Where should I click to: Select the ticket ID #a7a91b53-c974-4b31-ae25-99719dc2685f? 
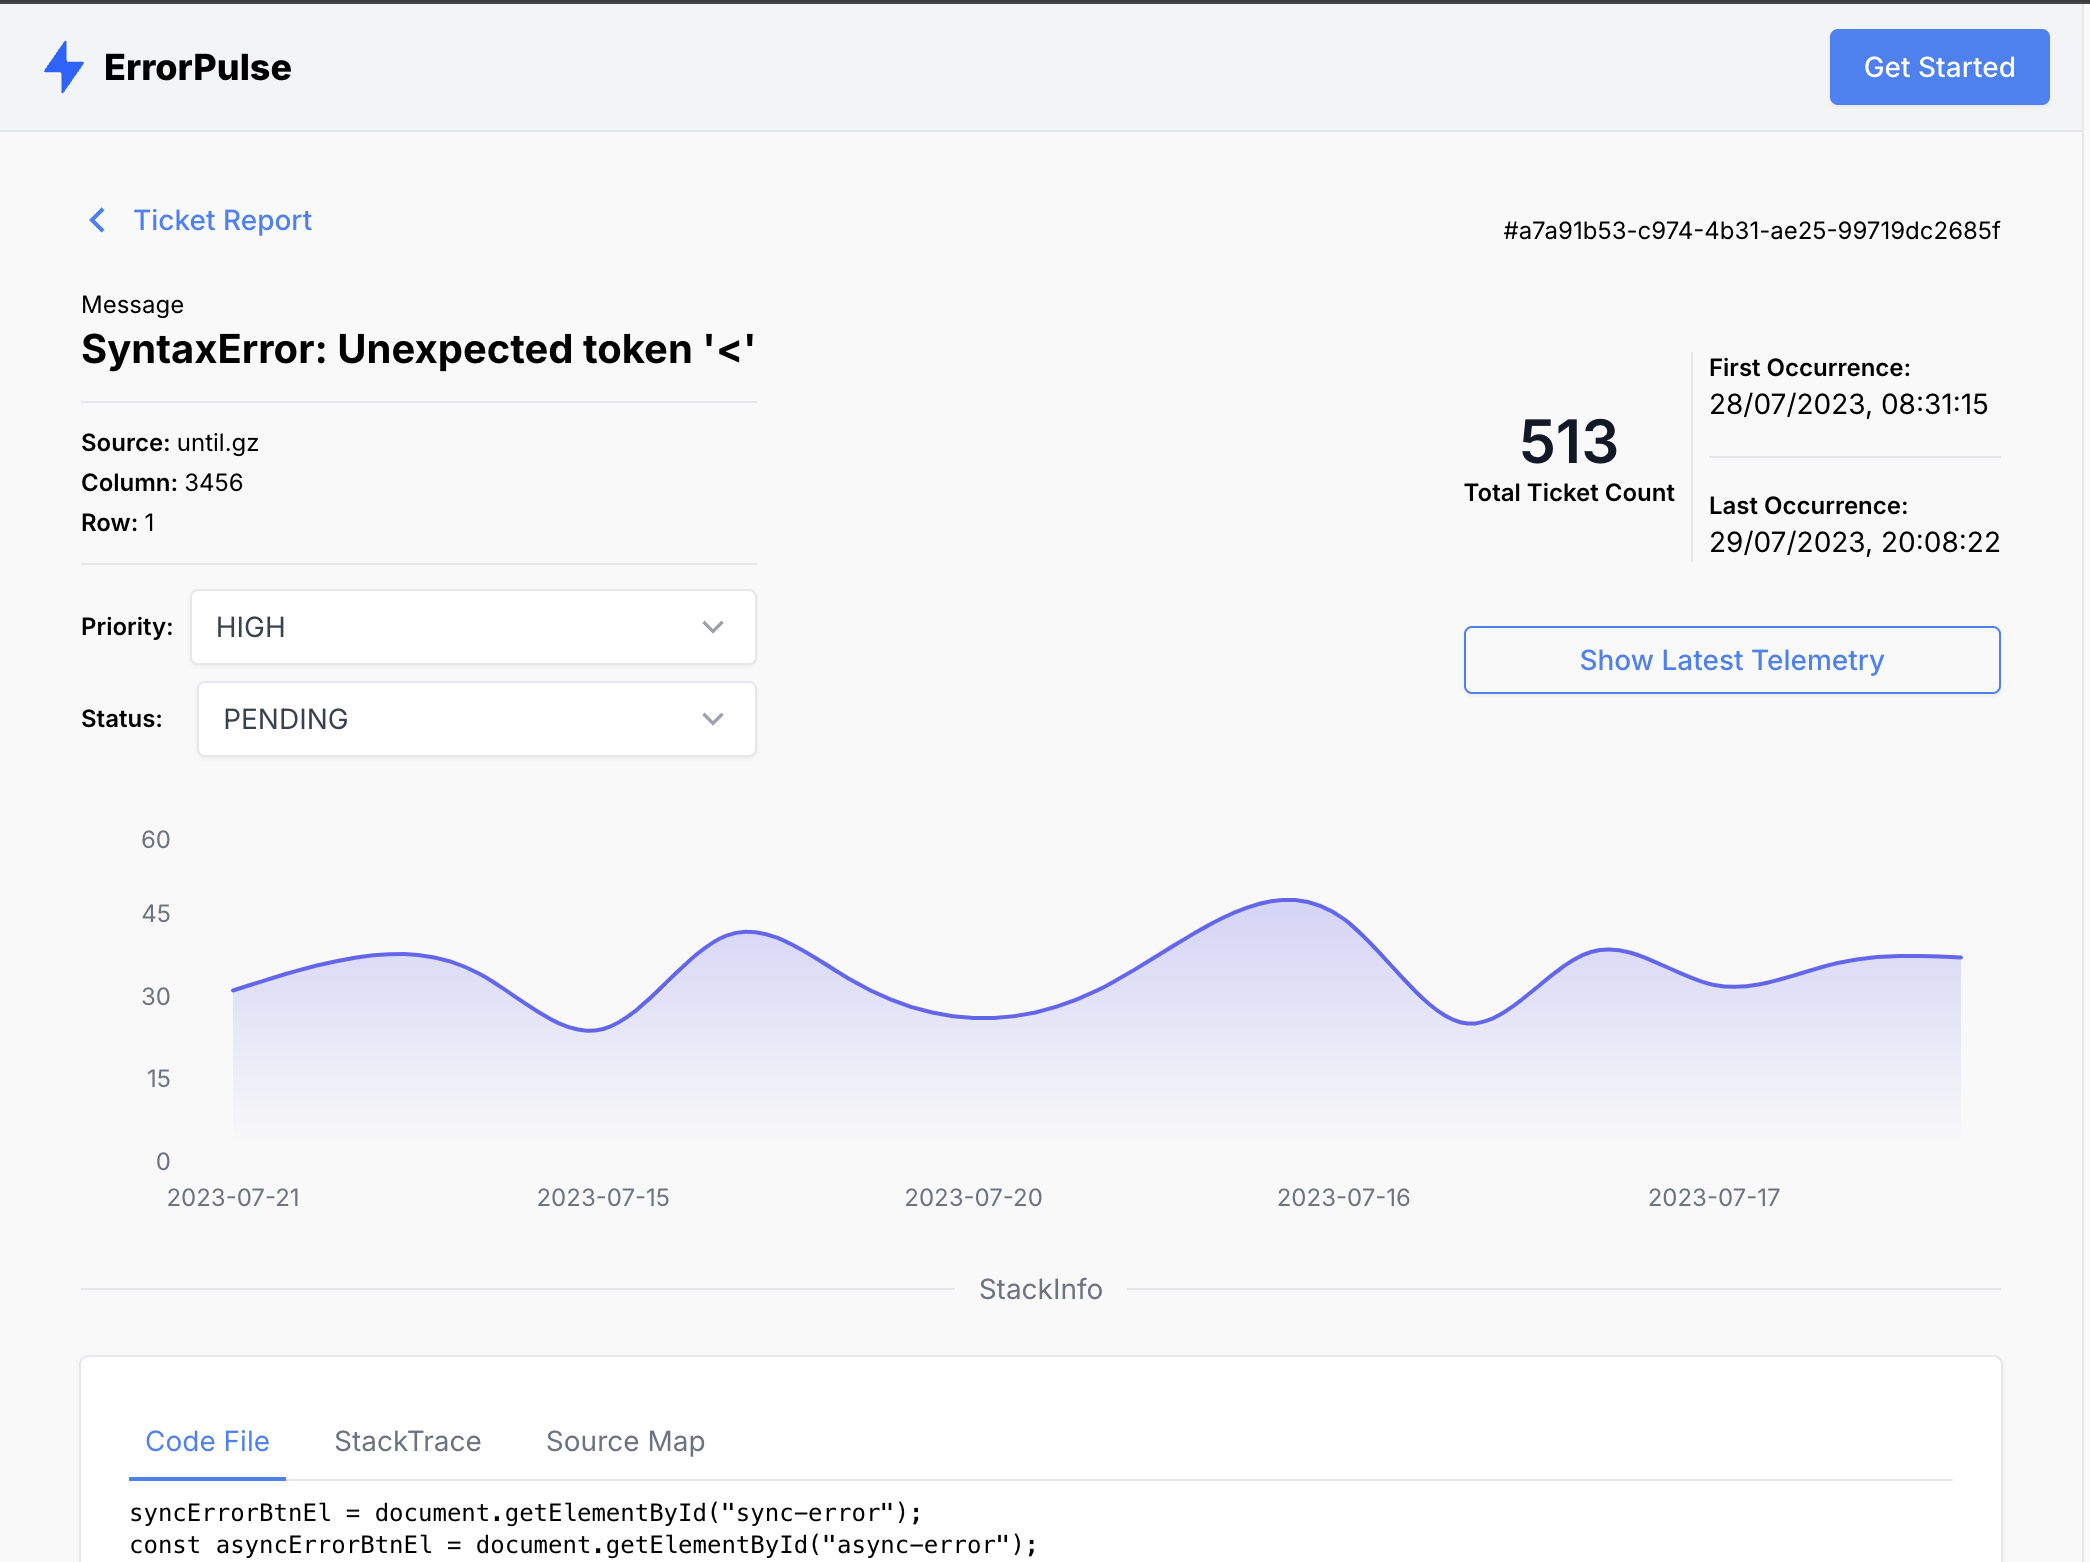tap(1751, 230)
